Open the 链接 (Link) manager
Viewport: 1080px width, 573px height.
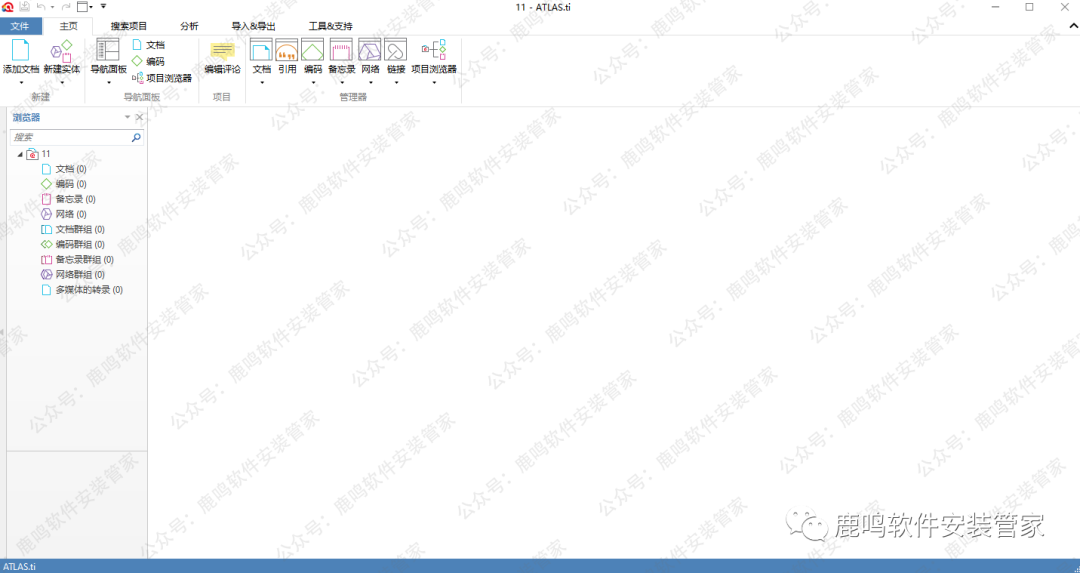[x=396, y=52]
